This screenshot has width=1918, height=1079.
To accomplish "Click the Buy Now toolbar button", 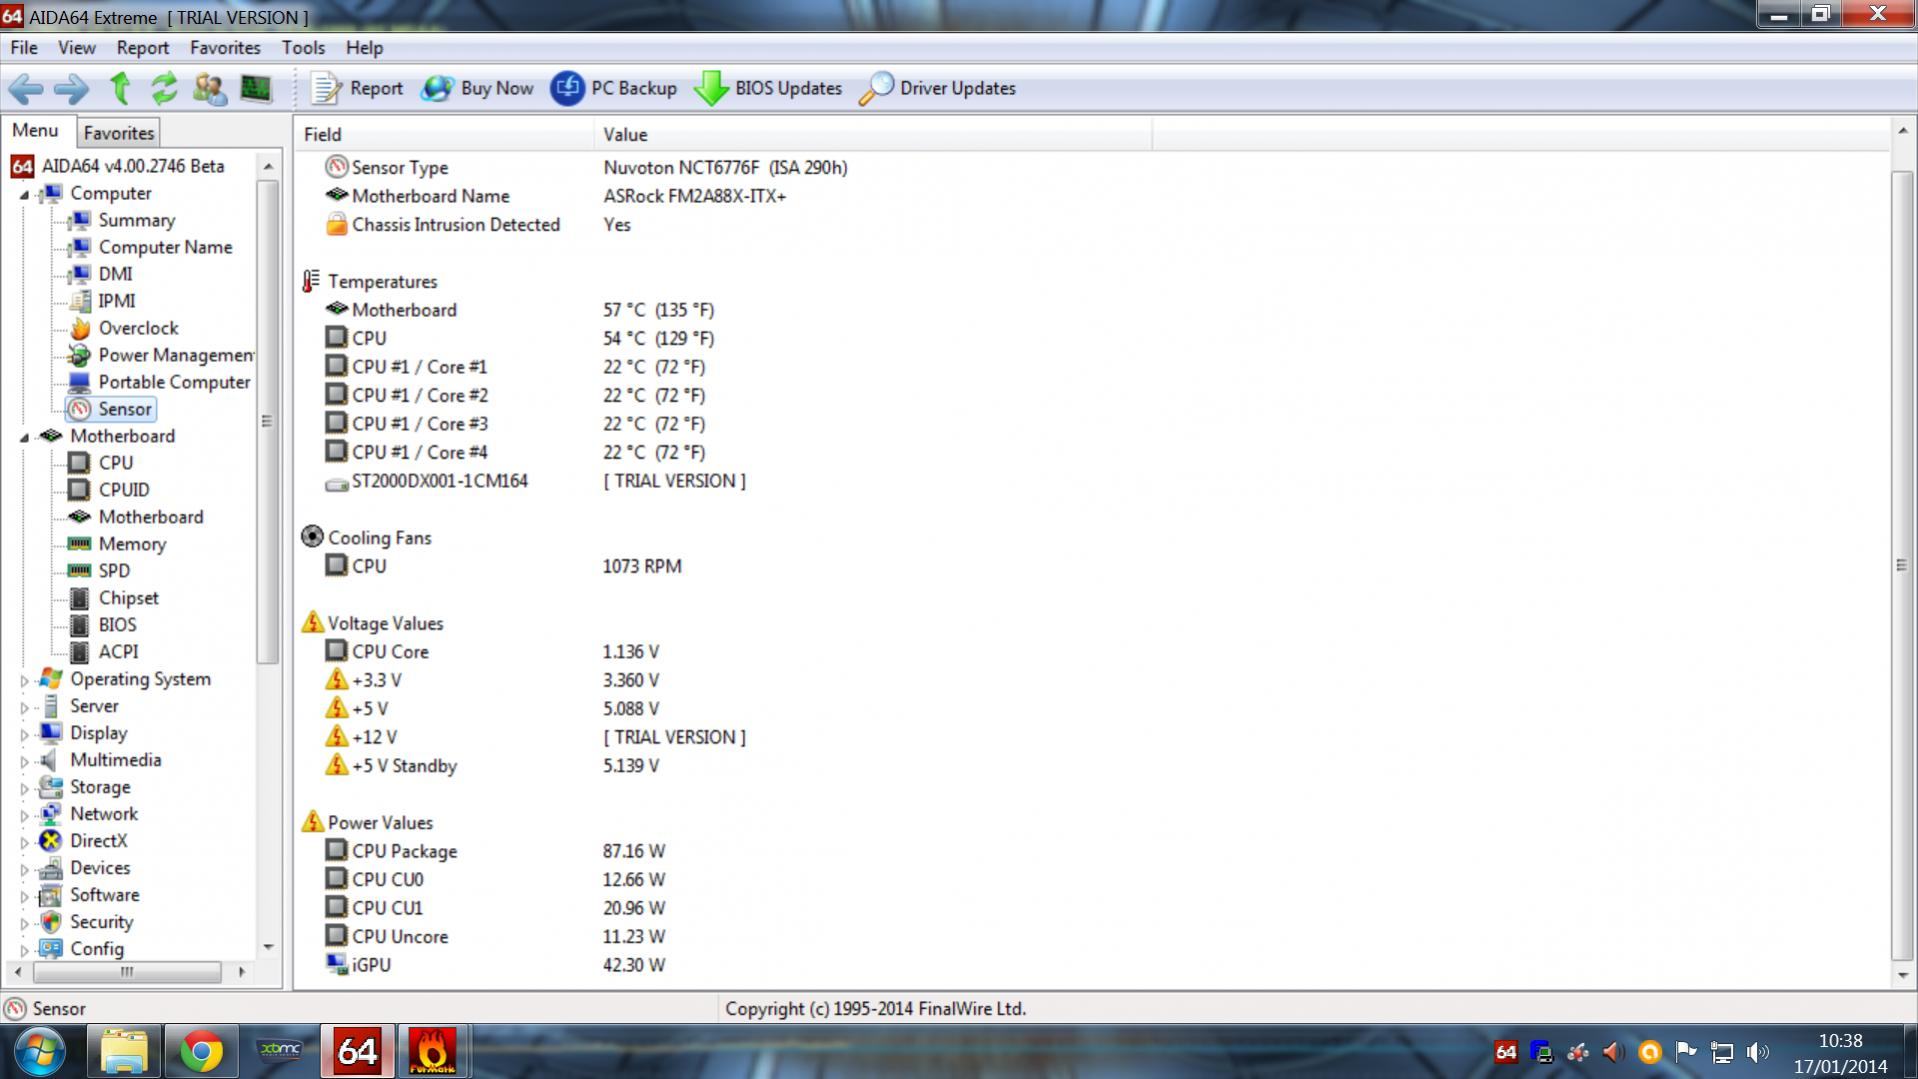I will (477, 89).
